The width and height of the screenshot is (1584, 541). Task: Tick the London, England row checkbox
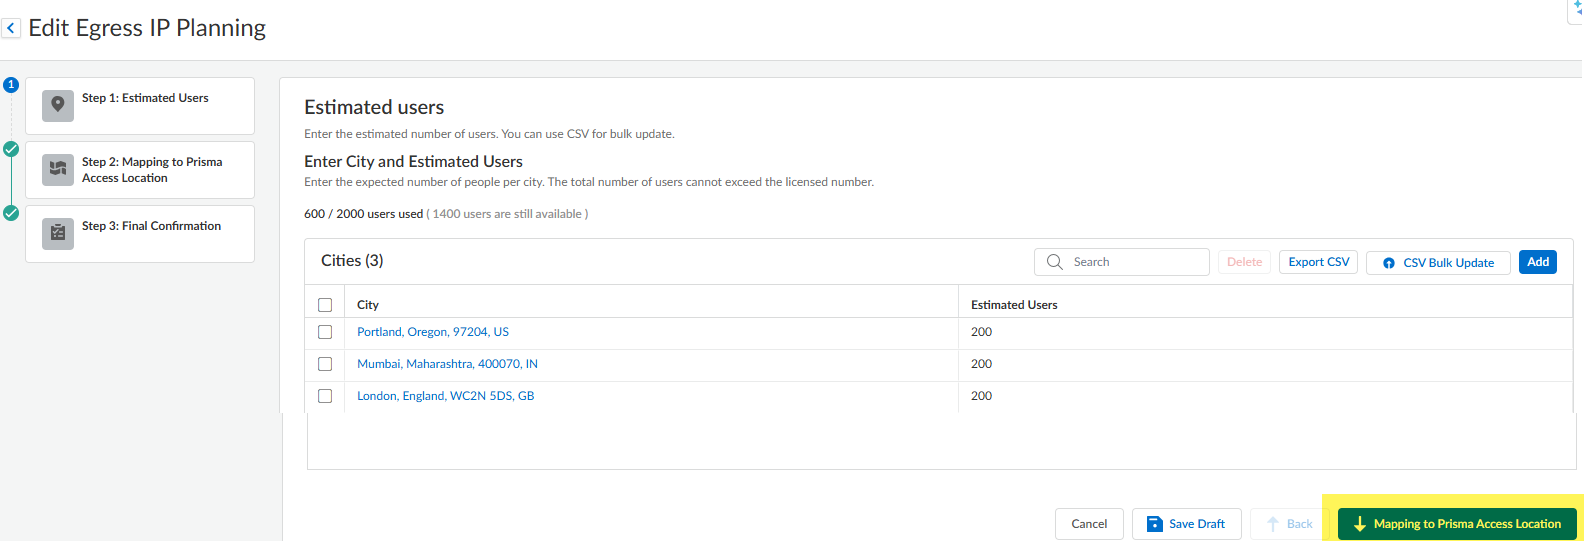pyautogui.click(x=325, y=396)
